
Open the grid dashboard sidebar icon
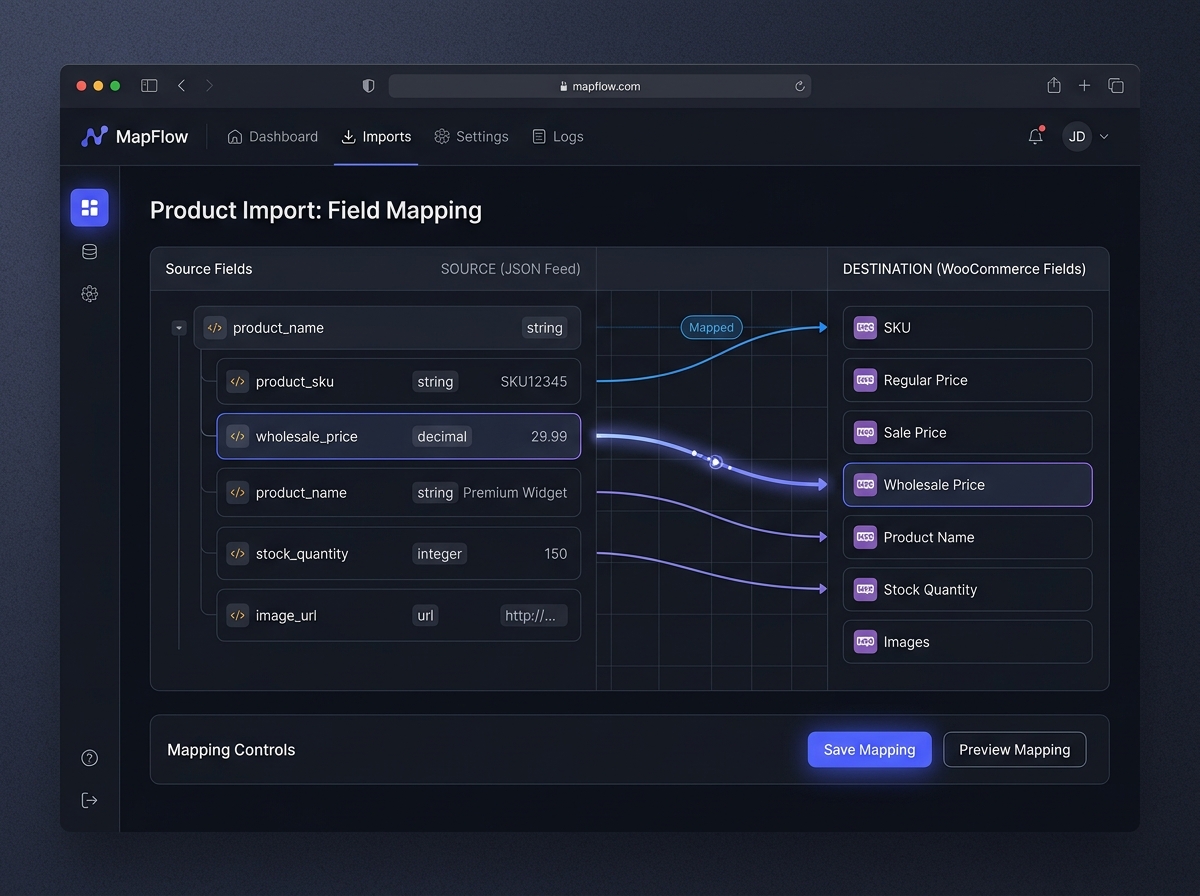pos(89,208)
